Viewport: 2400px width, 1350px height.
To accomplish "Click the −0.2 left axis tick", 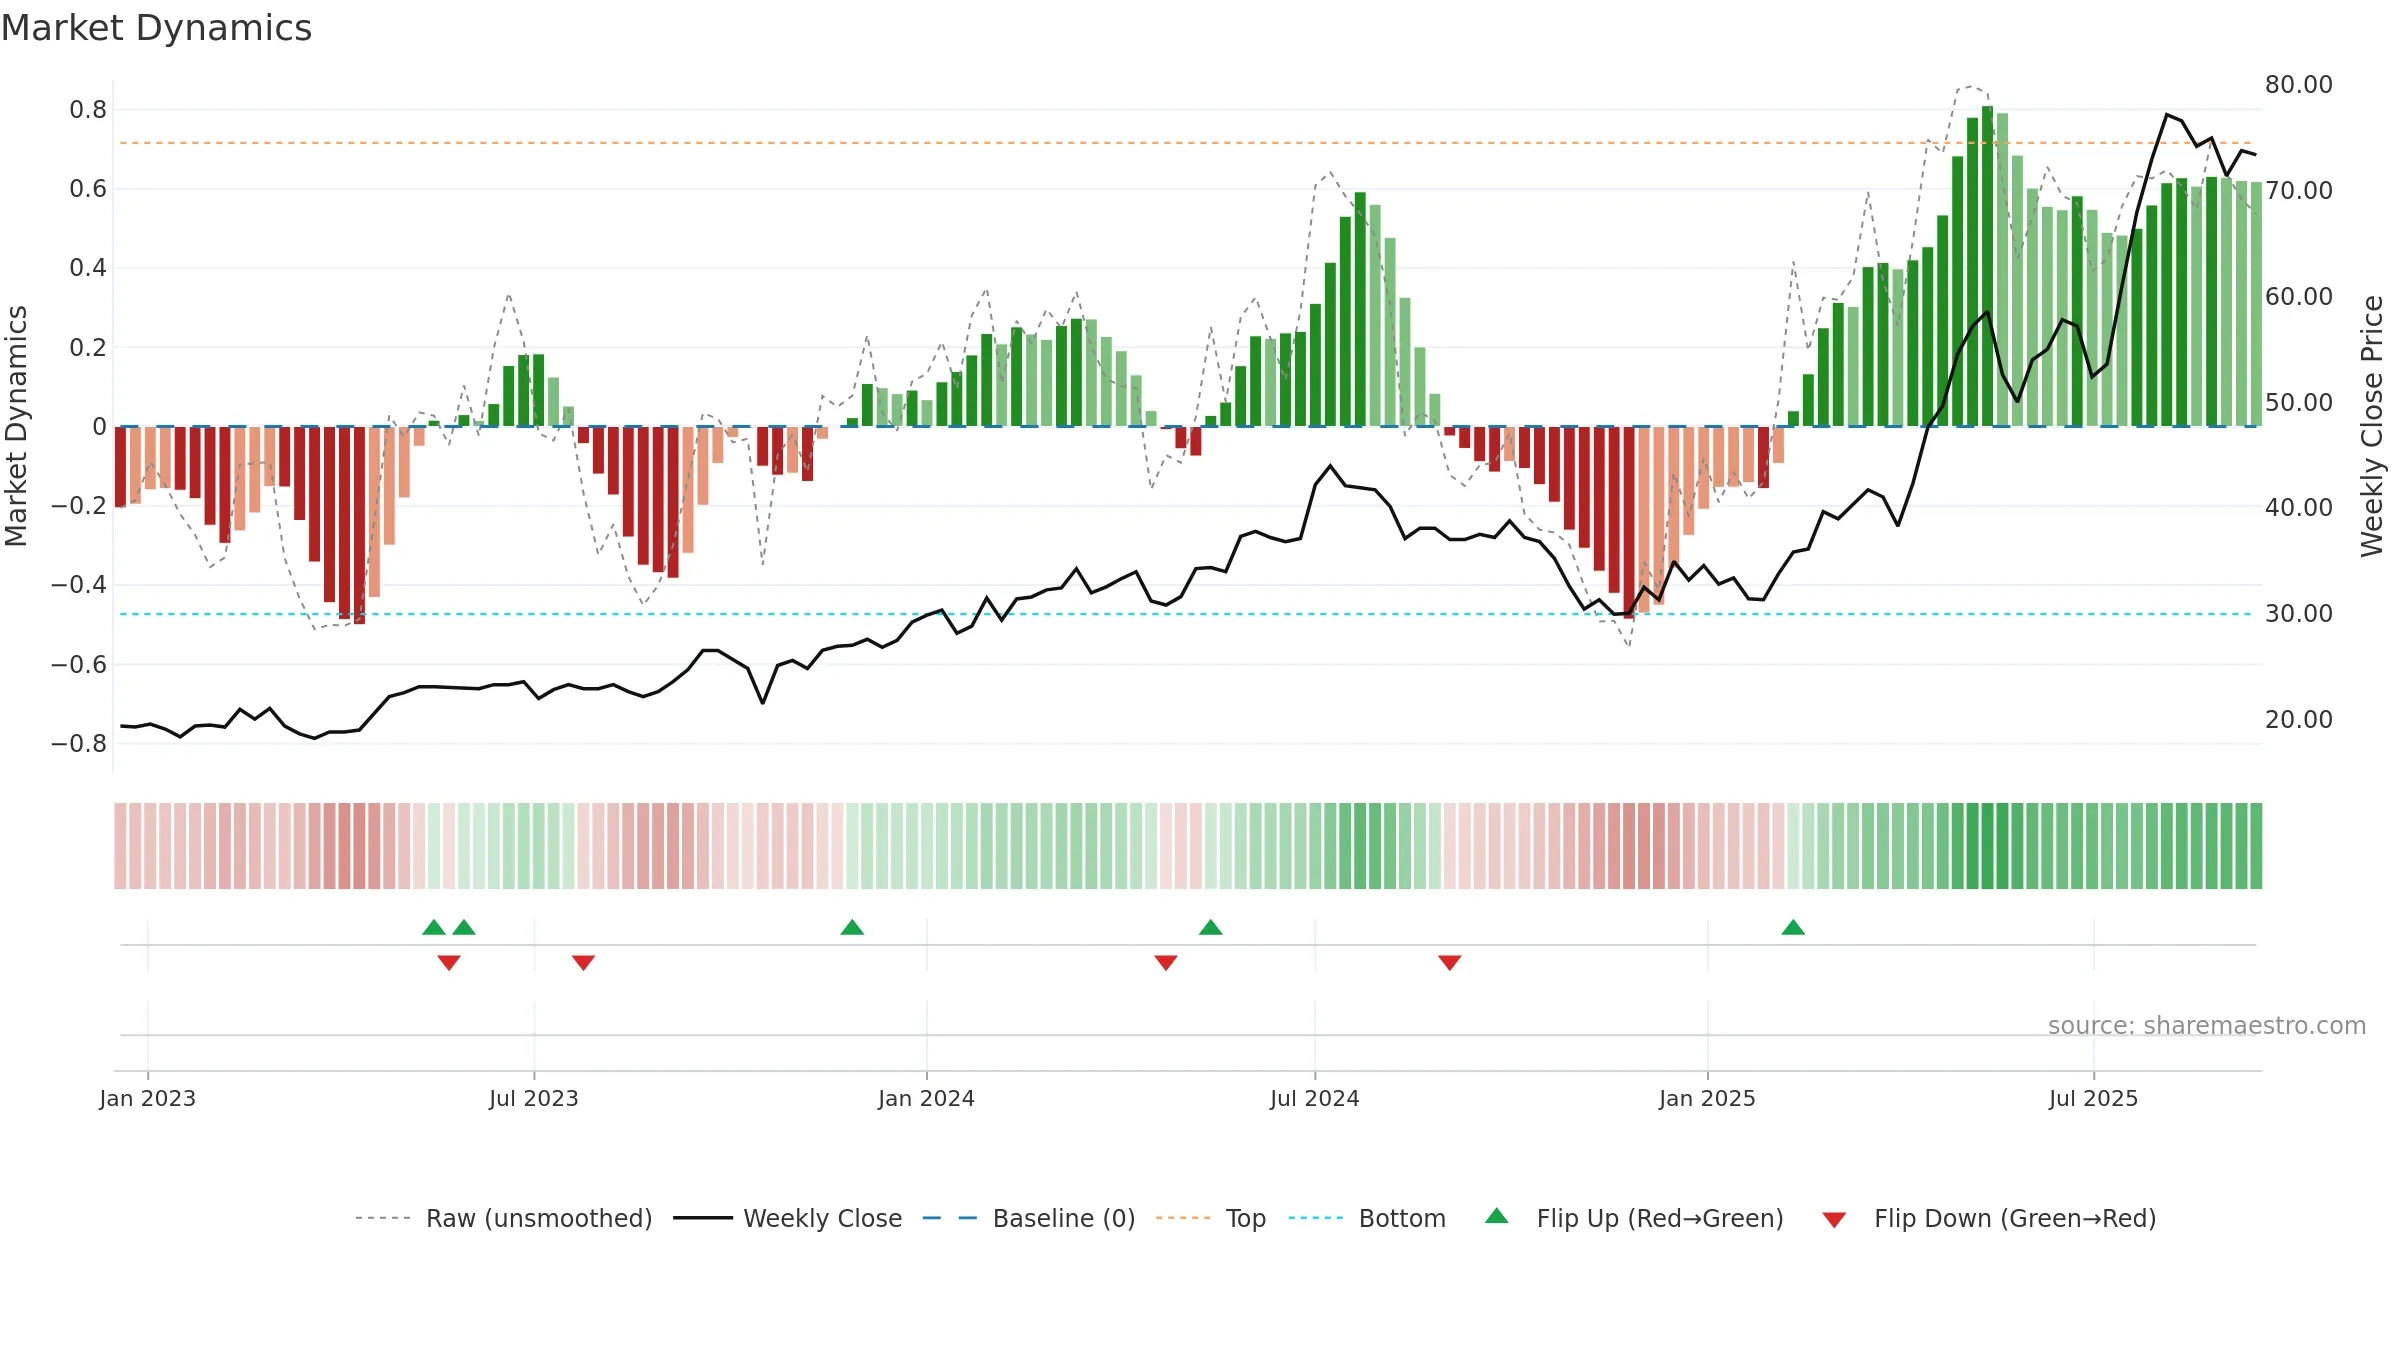I will click(79, 505).
